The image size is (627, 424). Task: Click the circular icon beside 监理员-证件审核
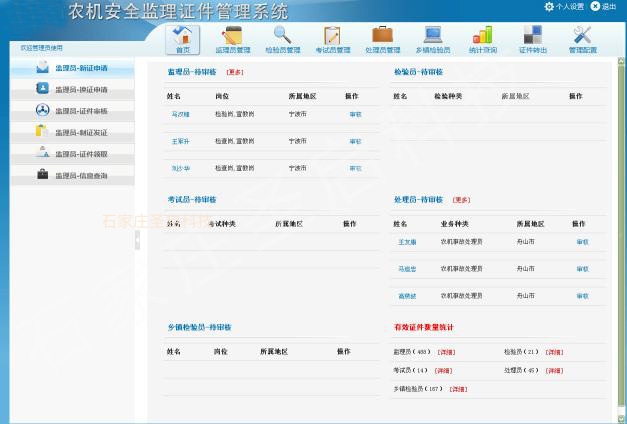(42, 110)
